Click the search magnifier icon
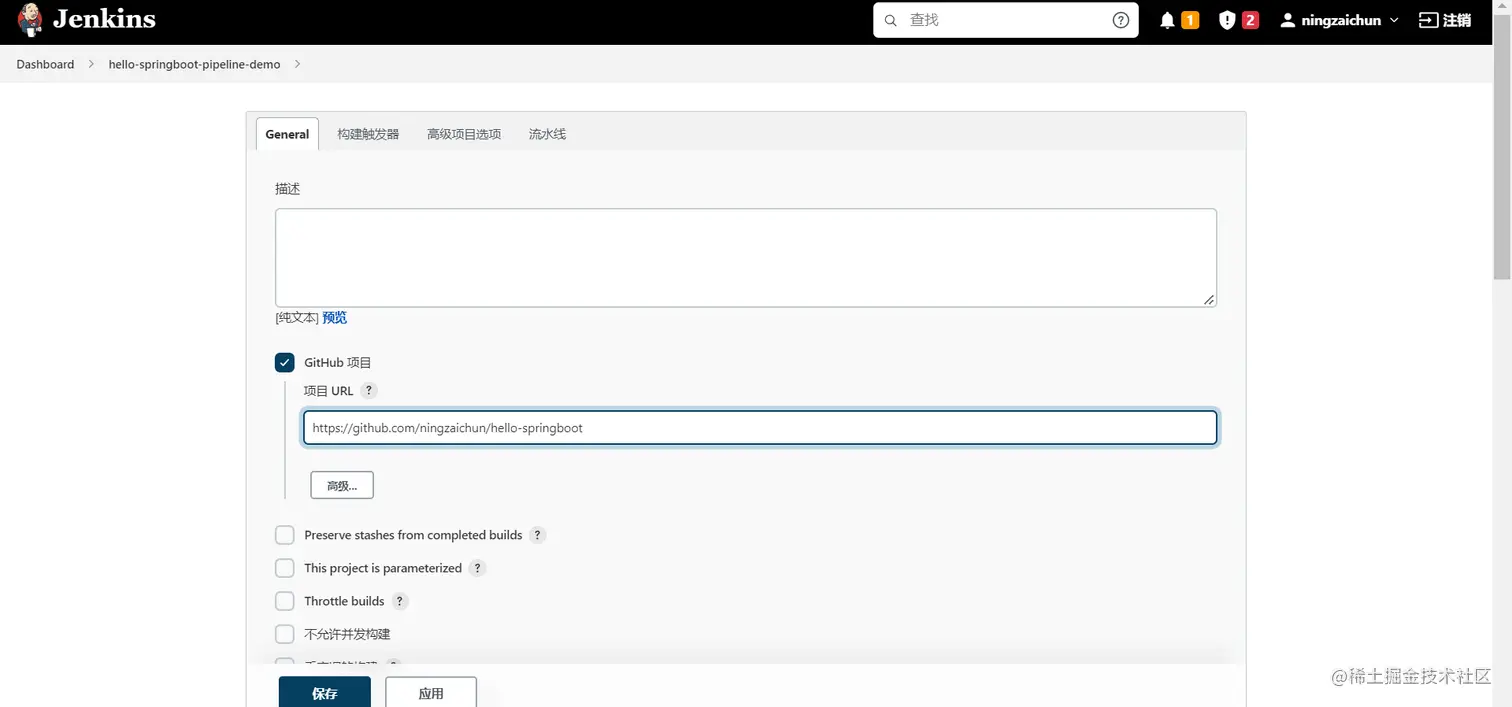1512x707 pixels. coord(891,20)
